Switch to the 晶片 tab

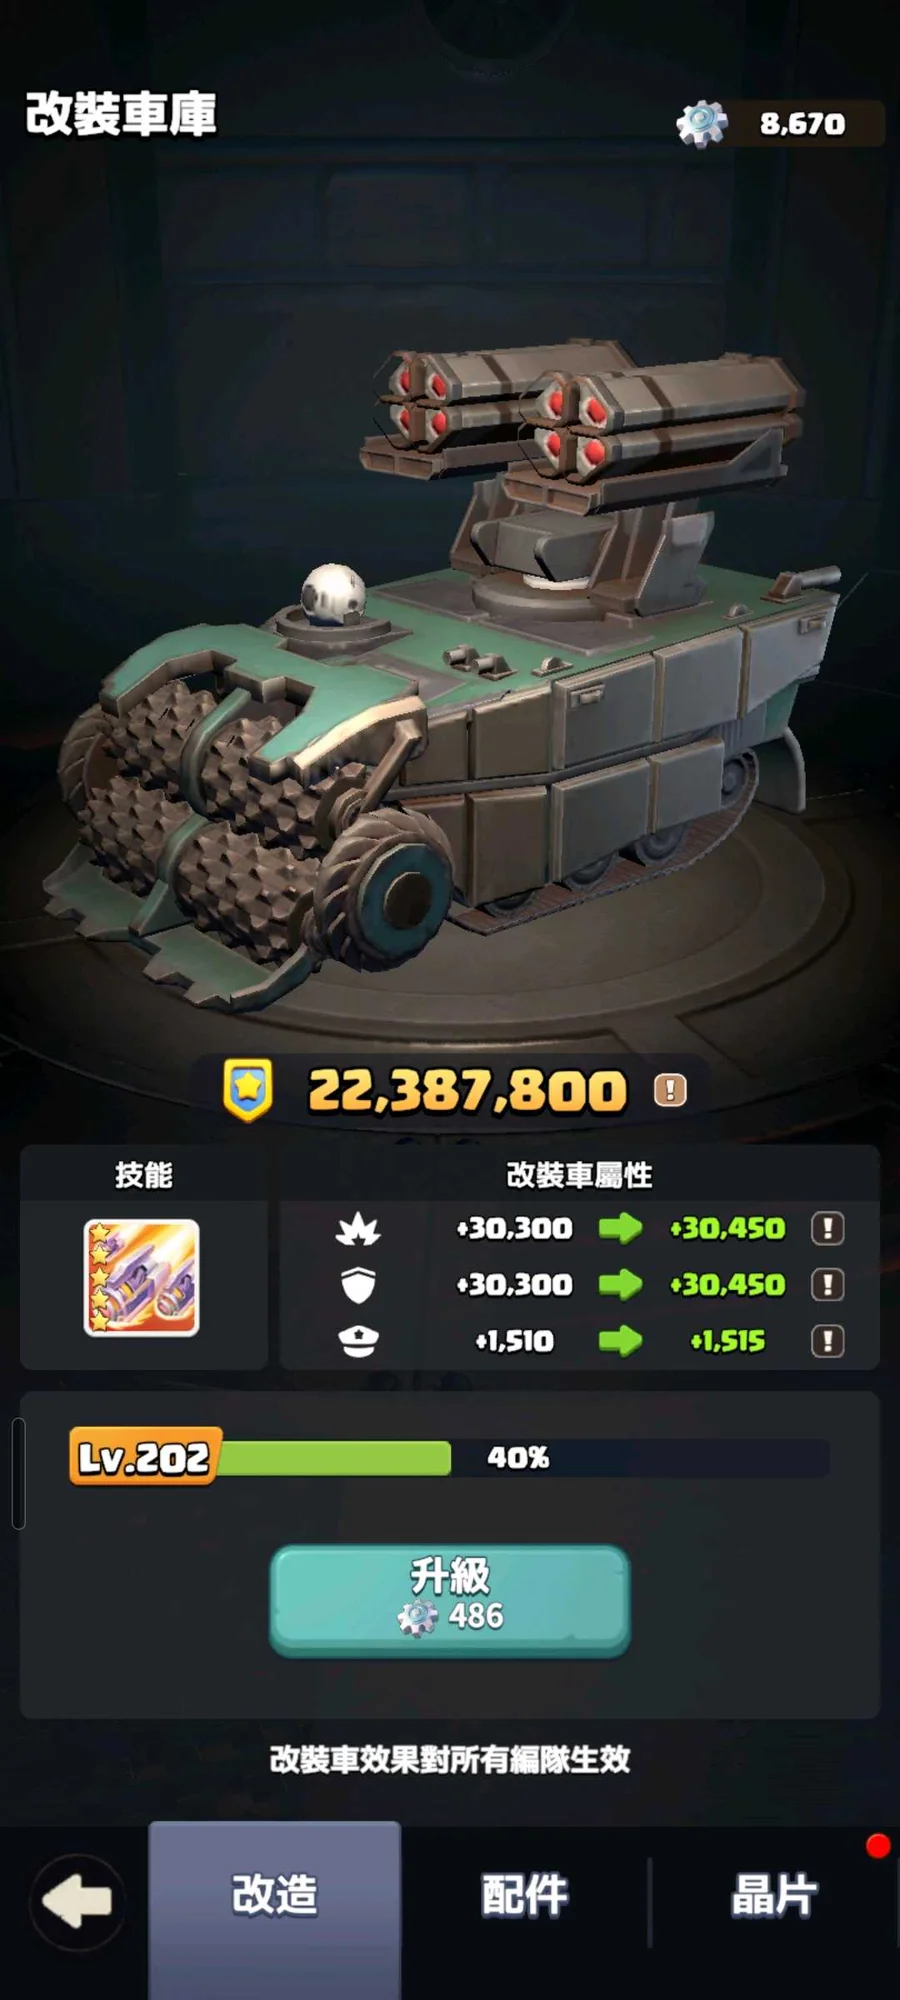[775, 1895]
